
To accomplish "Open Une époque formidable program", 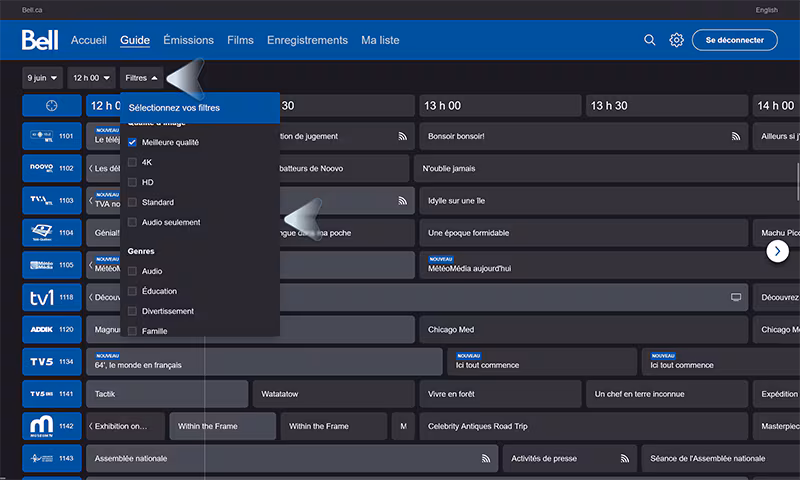I will [x=584, y=233].
